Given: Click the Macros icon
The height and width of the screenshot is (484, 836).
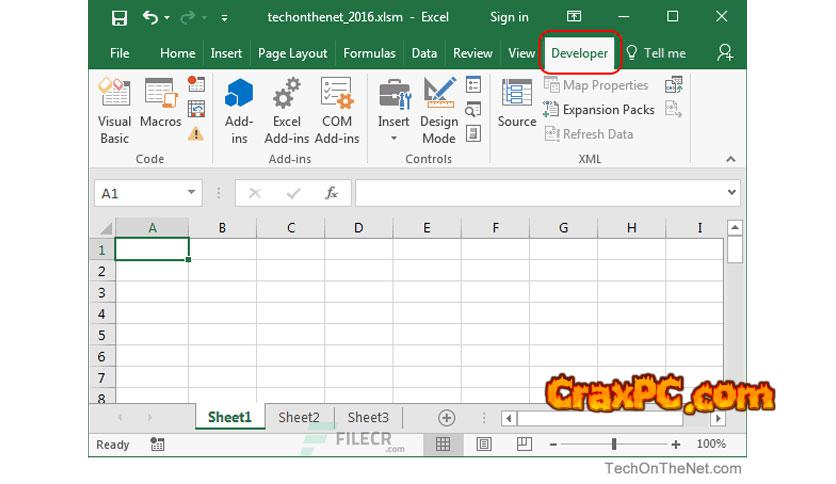Looking at the screenshot, I should [160, 107].
